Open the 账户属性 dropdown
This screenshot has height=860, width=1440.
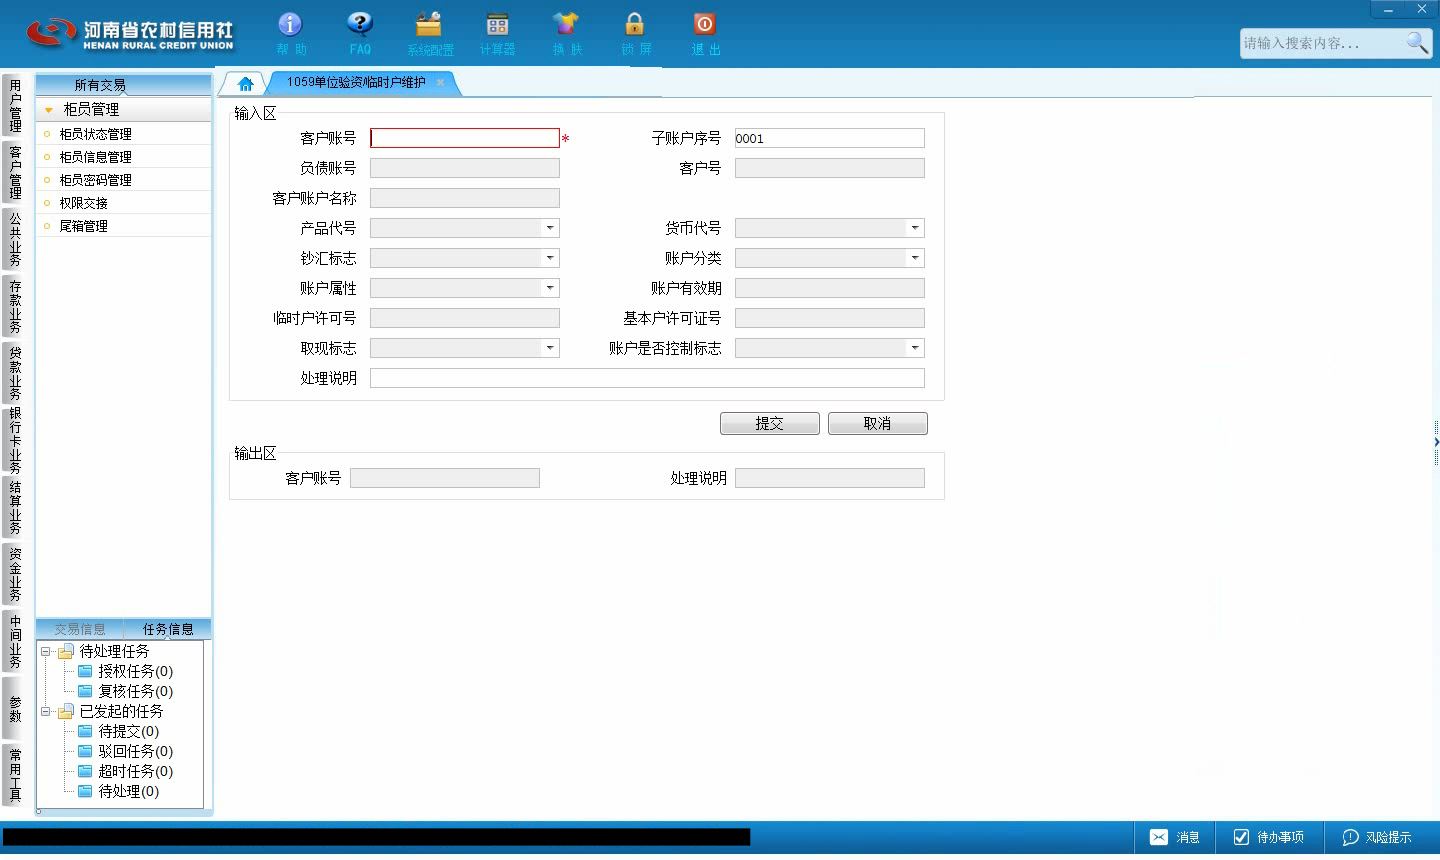point(549,288)
